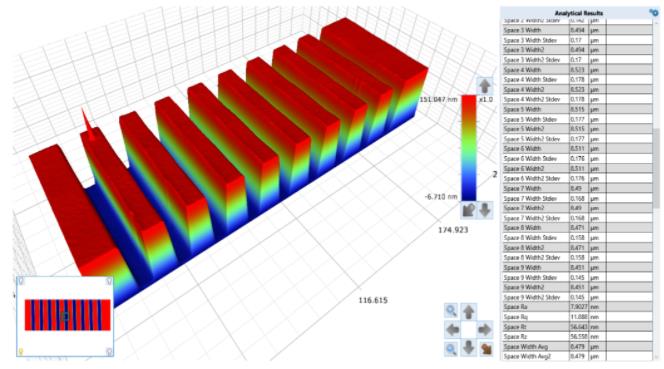Open Analytical Results panel settings icon
Viewport: 664px width, 369px height.
(654, 13)
